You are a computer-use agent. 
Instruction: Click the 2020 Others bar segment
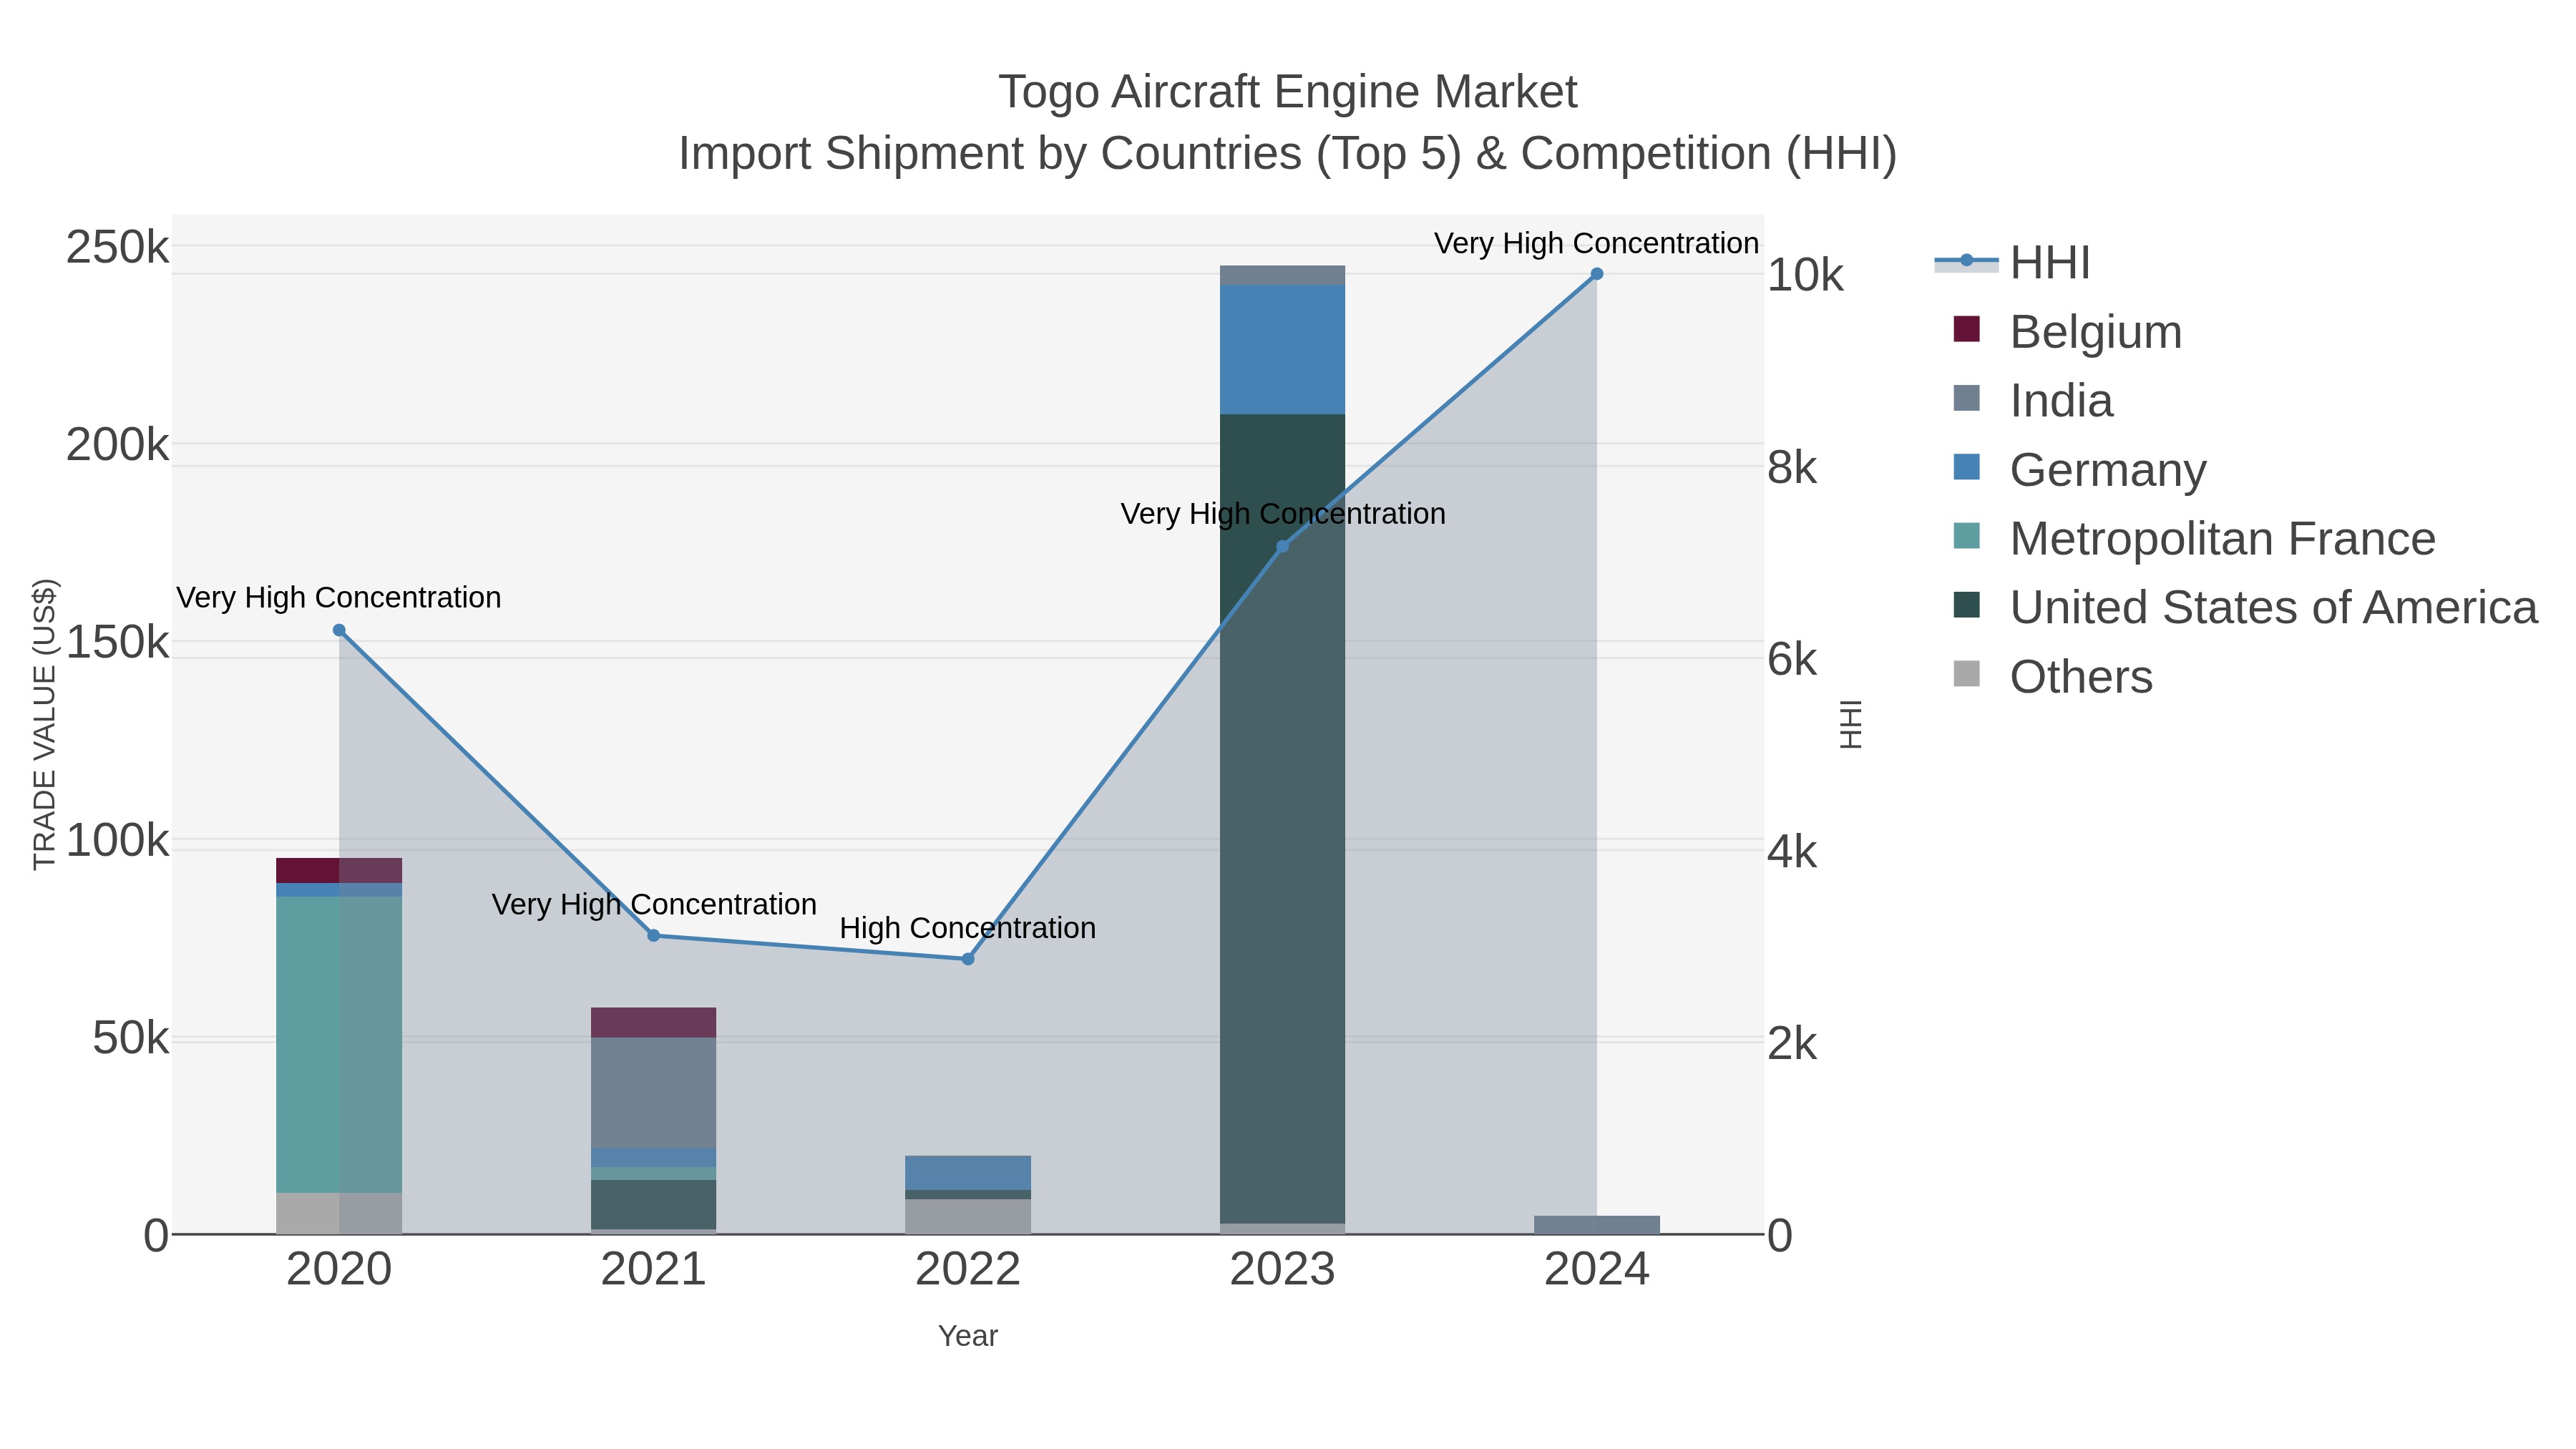pos(339,1213)
